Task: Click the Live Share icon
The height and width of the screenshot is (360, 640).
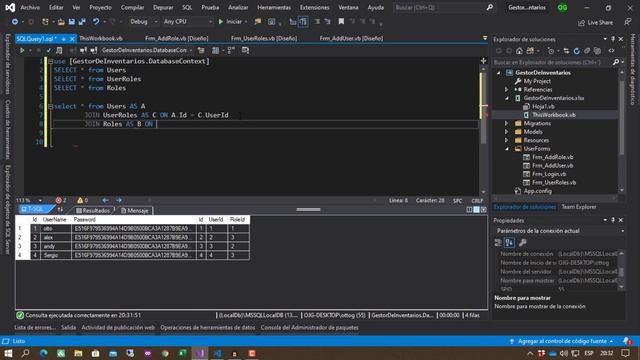Action: 581,23
